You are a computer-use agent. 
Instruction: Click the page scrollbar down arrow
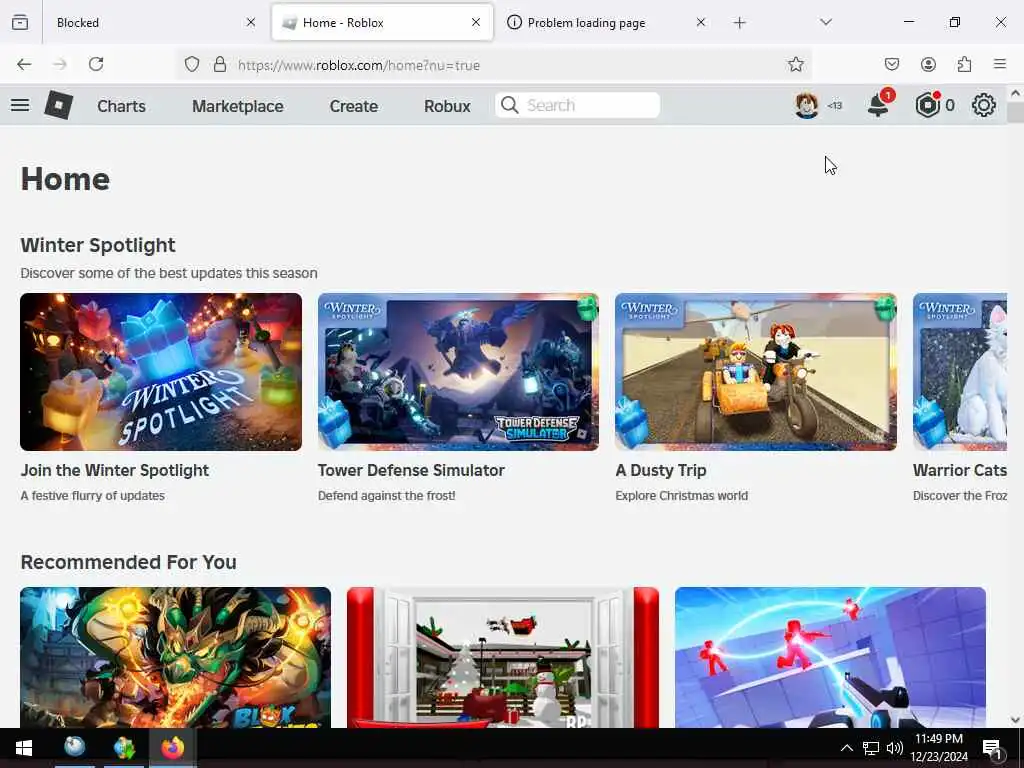(x=1016, y=720)
